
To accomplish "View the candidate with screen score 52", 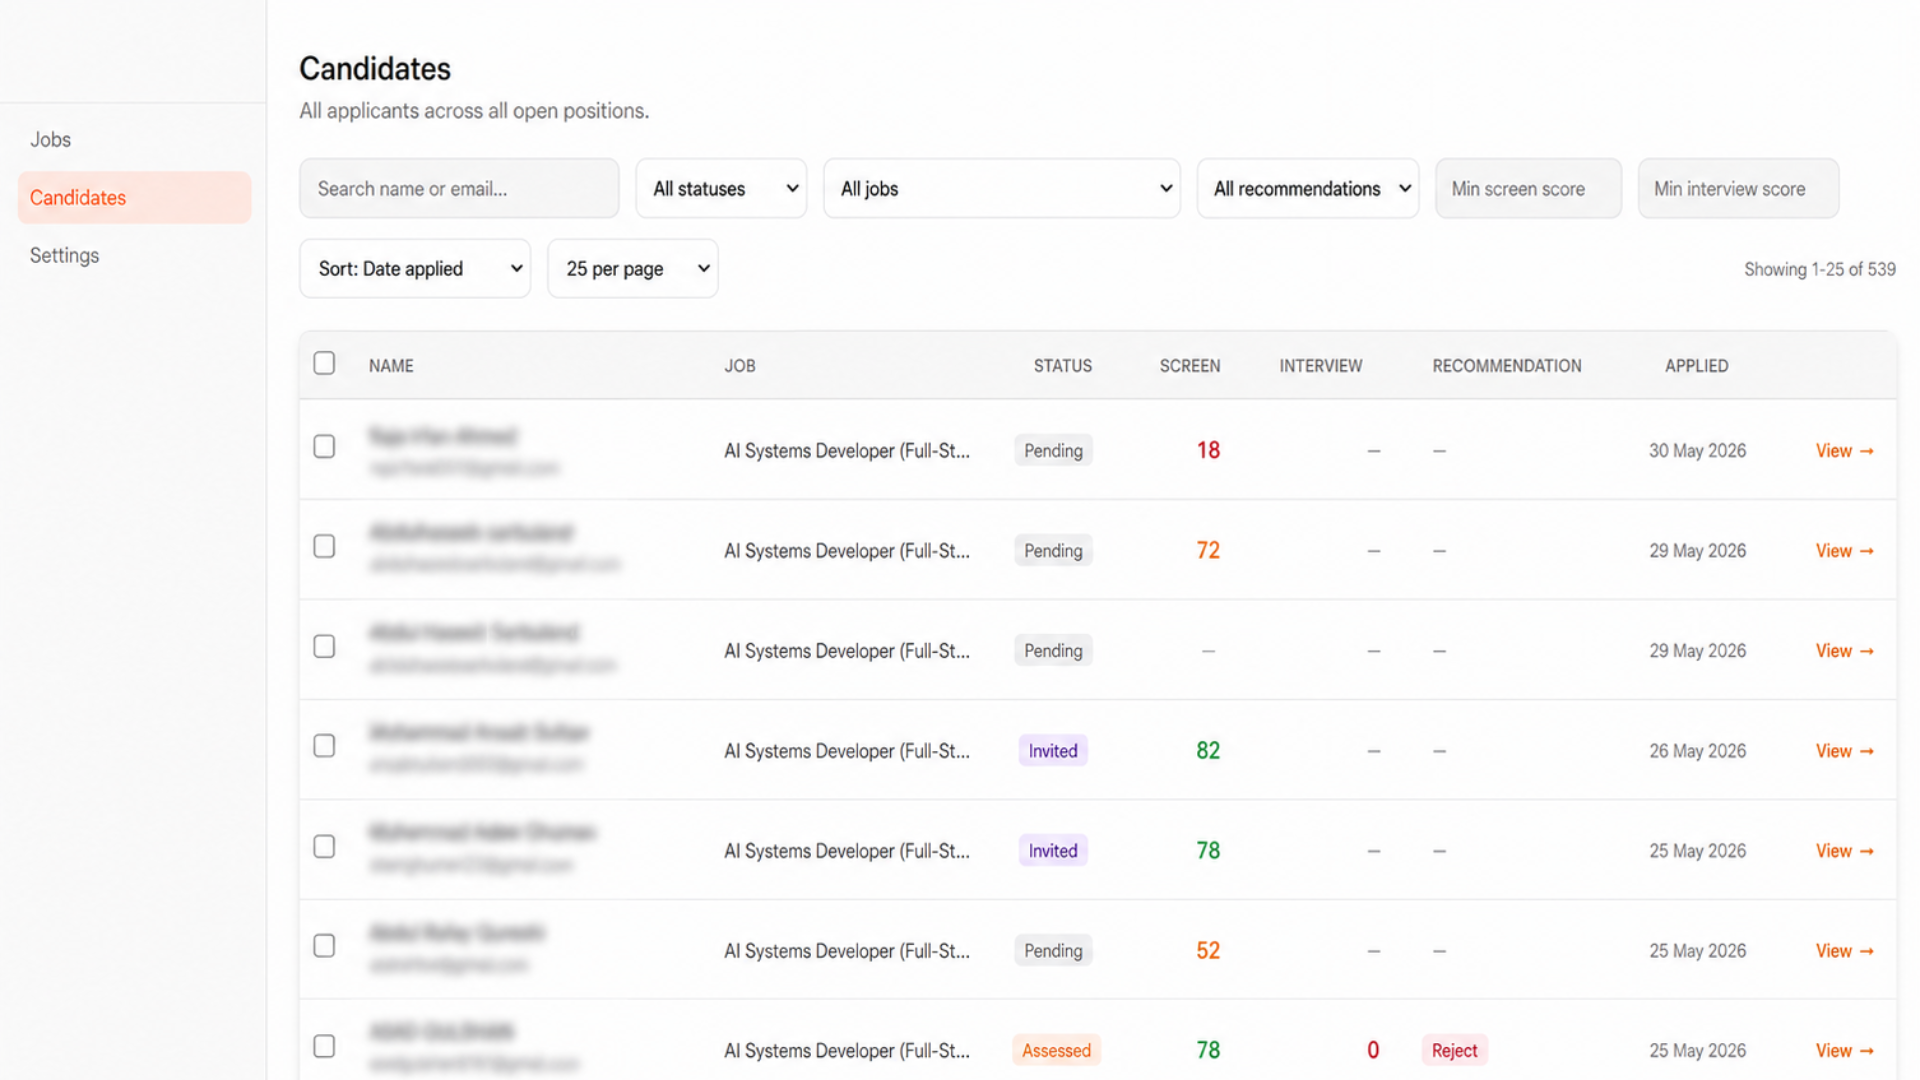I will pyautogui.click(x=1845, y=951).
